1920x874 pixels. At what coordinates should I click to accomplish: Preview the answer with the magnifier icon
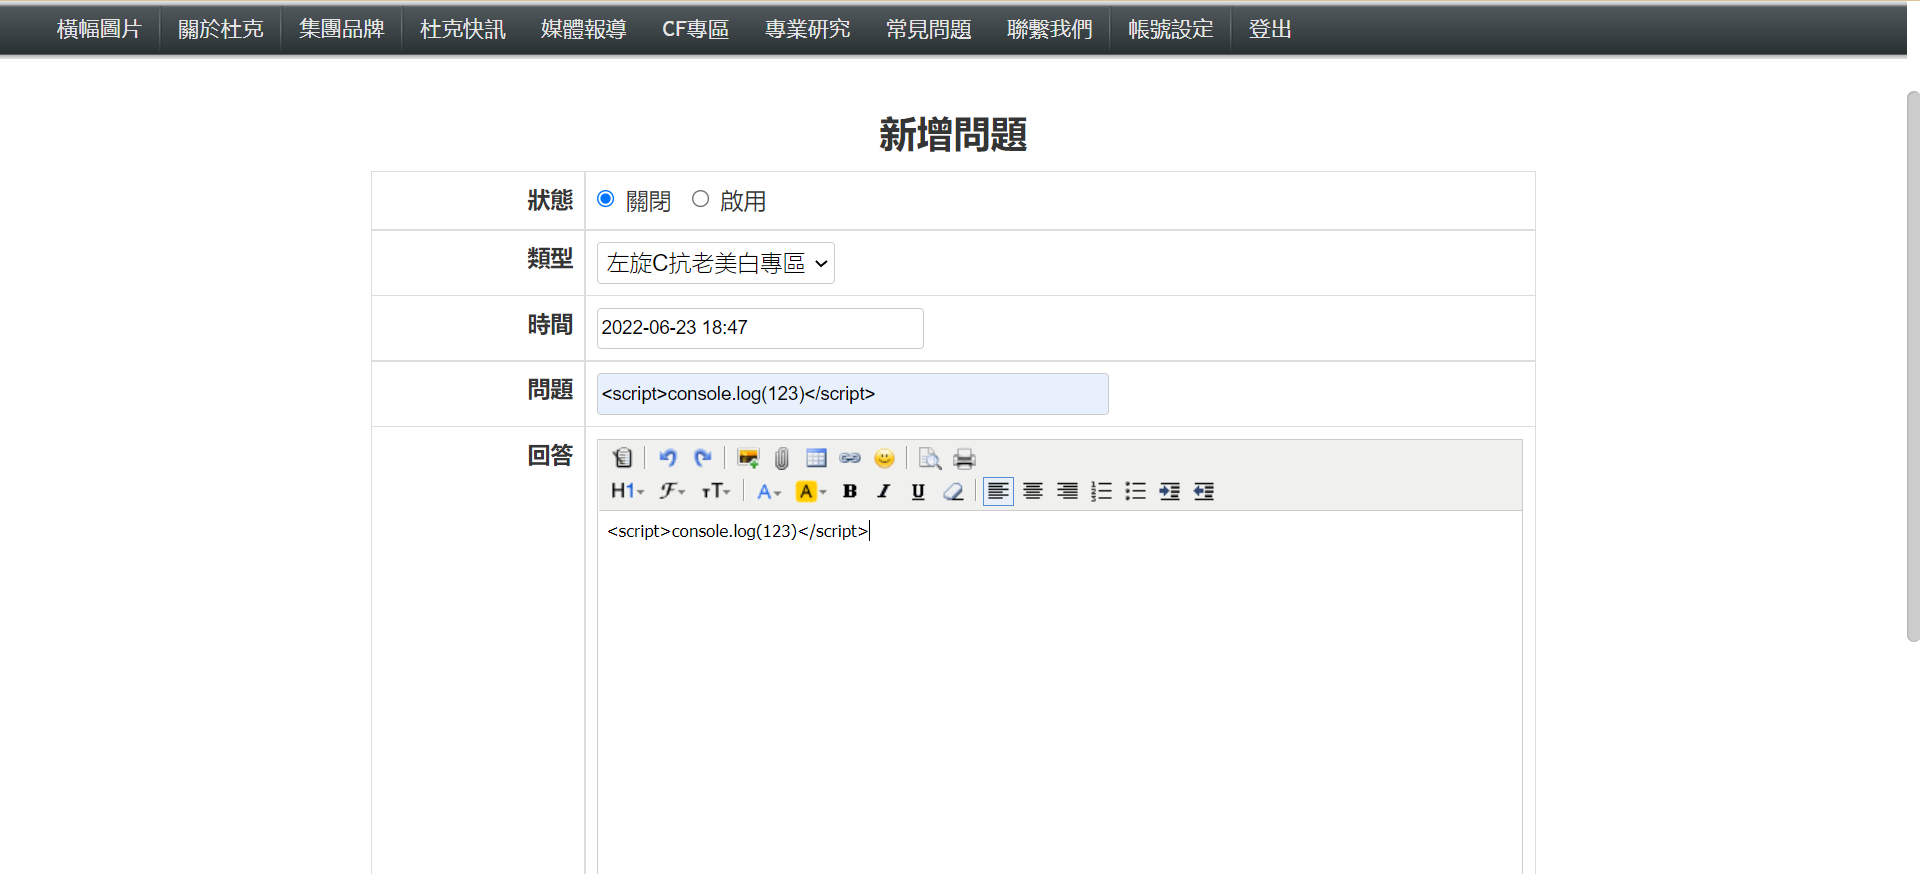[930, 458]
